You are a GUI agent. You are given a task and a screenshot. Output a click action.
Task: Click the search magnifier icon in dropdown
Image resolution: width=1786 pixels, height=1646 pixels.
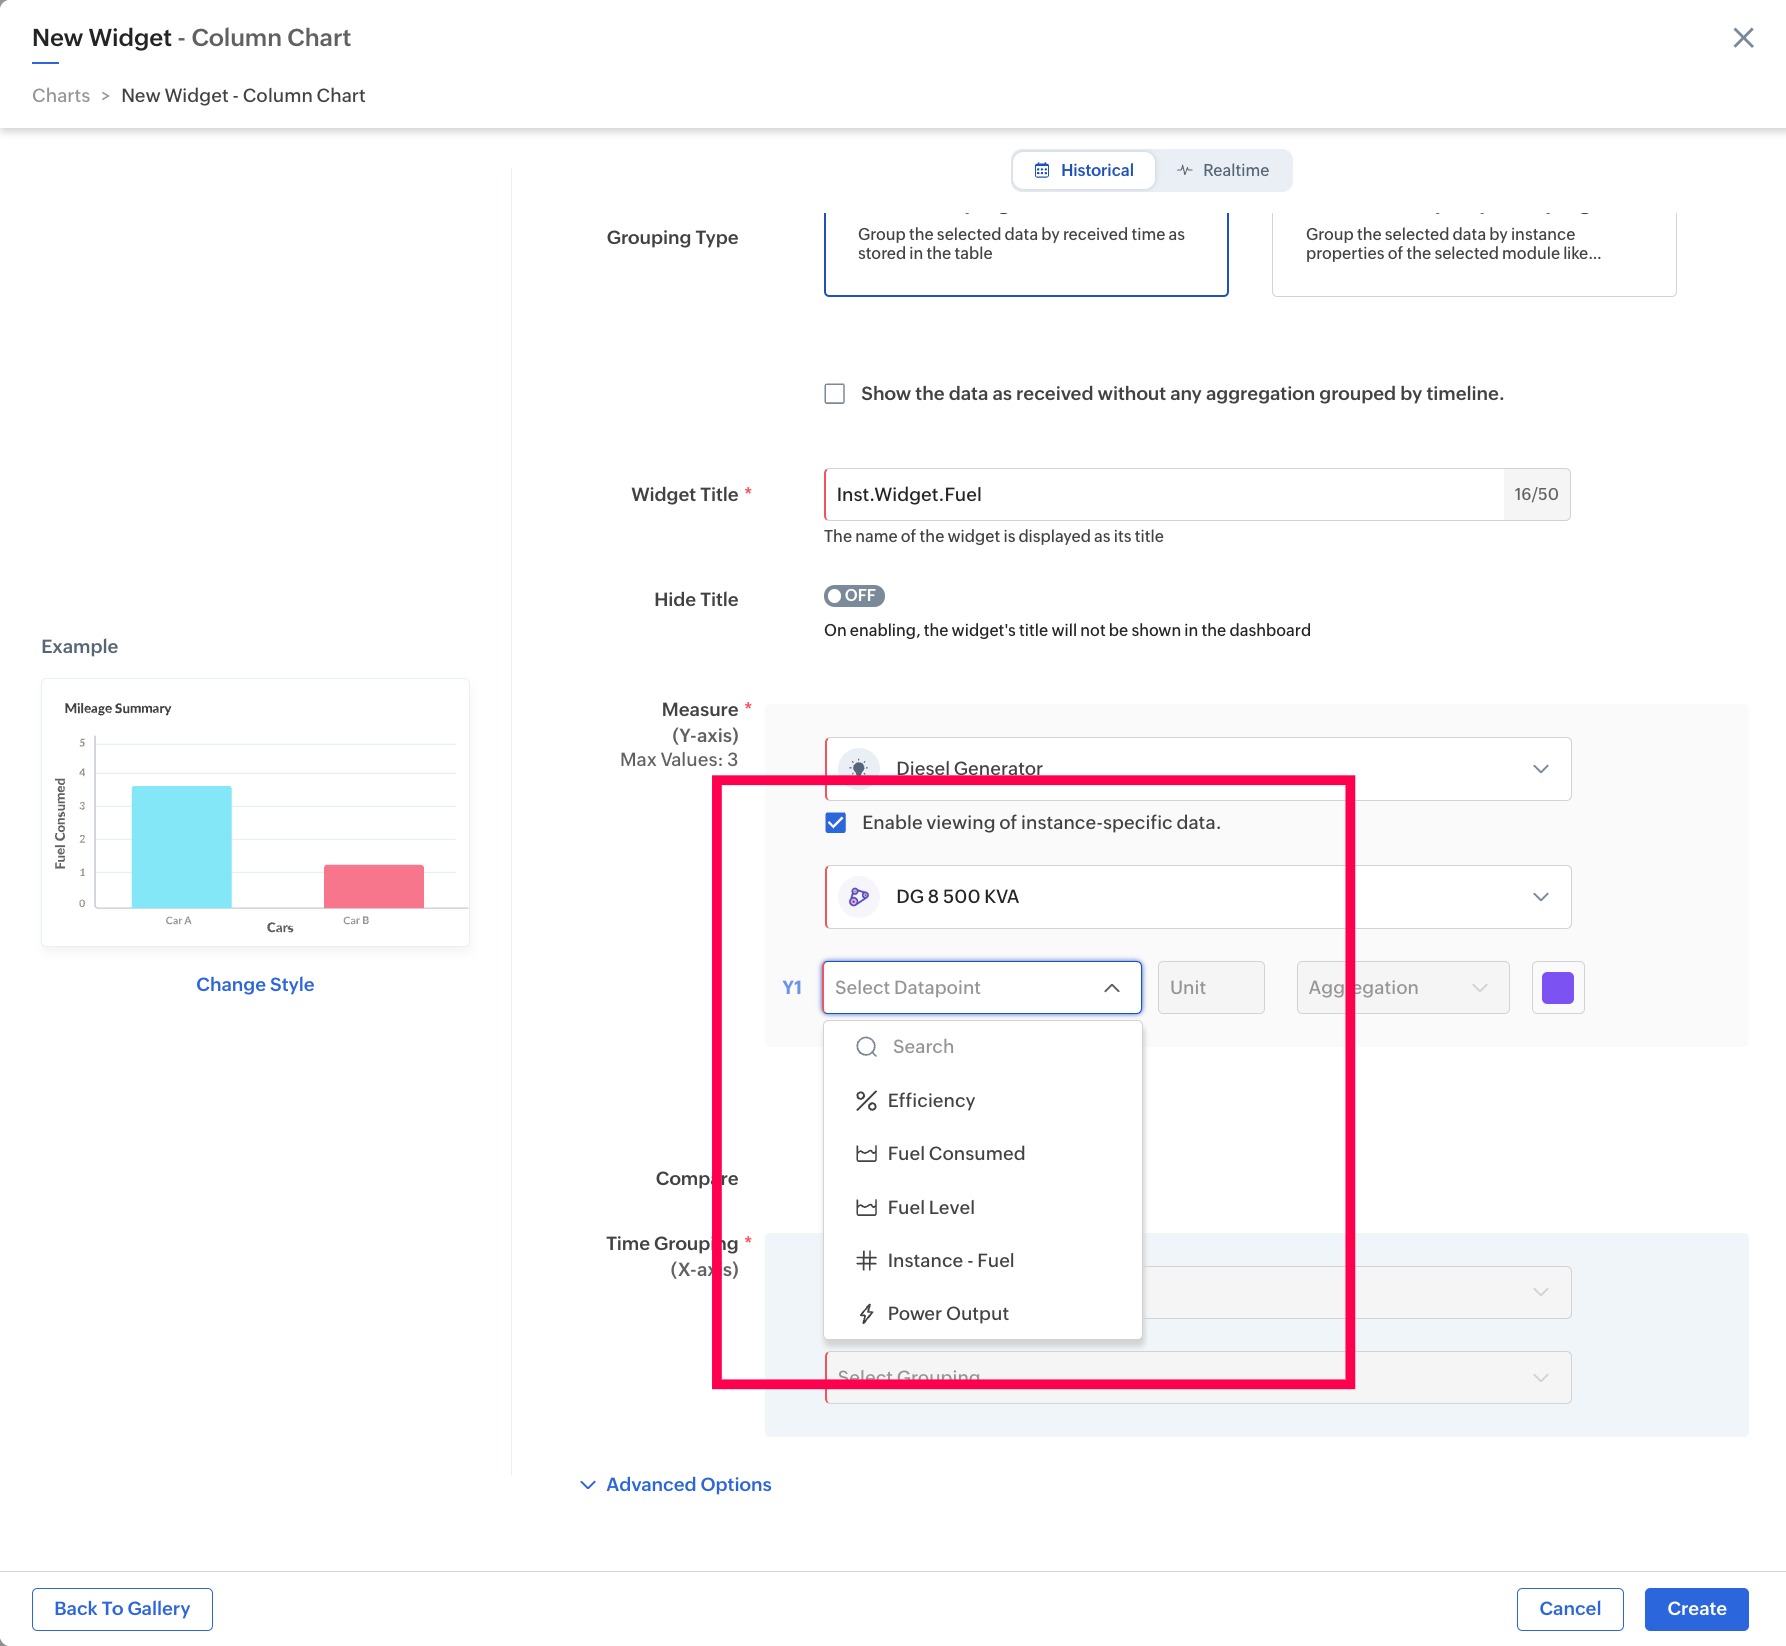pyautogui.click(x=867, y=1047)
